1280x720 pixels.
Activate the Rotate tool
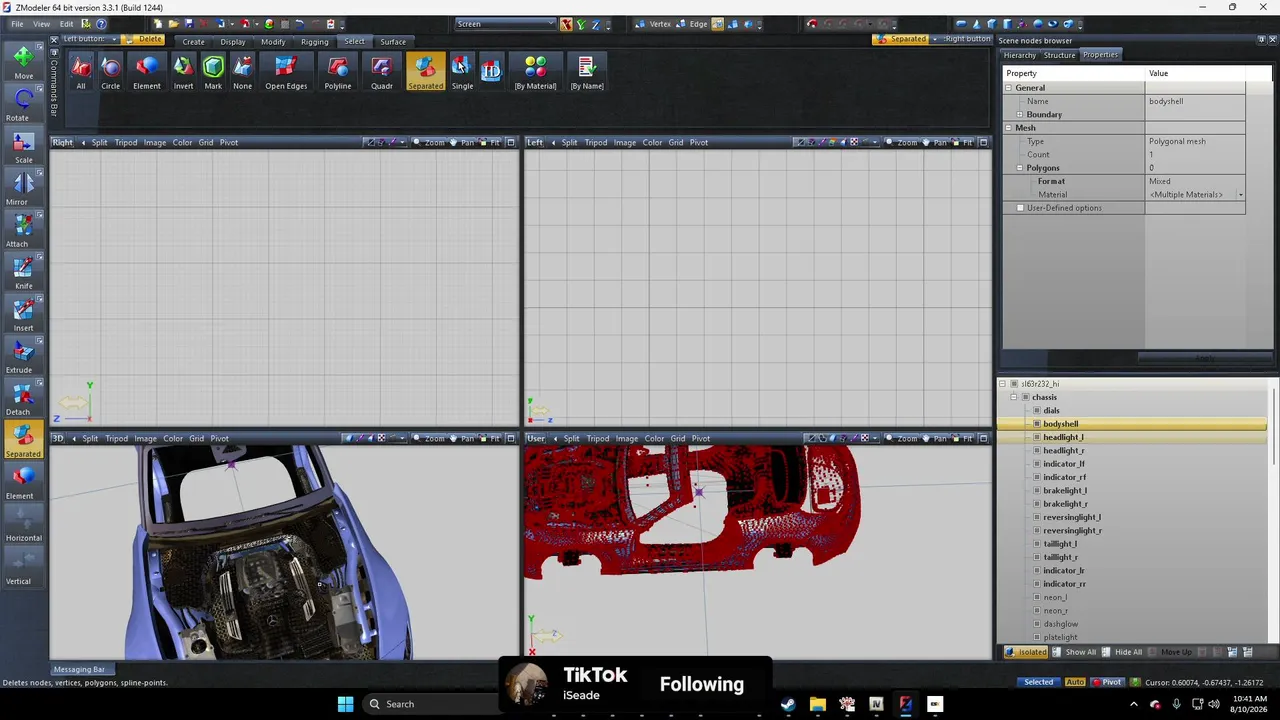coord(23,104)
